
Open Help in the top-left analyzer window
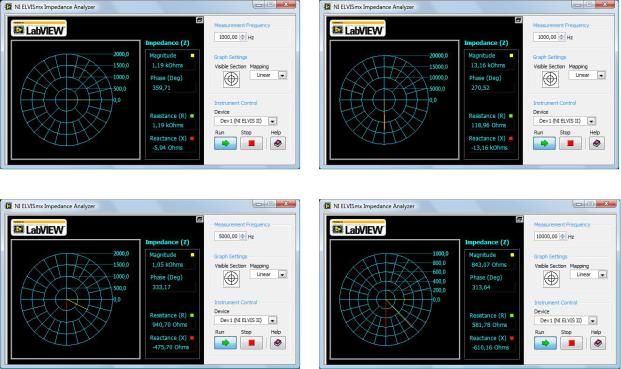[x=278, y=143]
